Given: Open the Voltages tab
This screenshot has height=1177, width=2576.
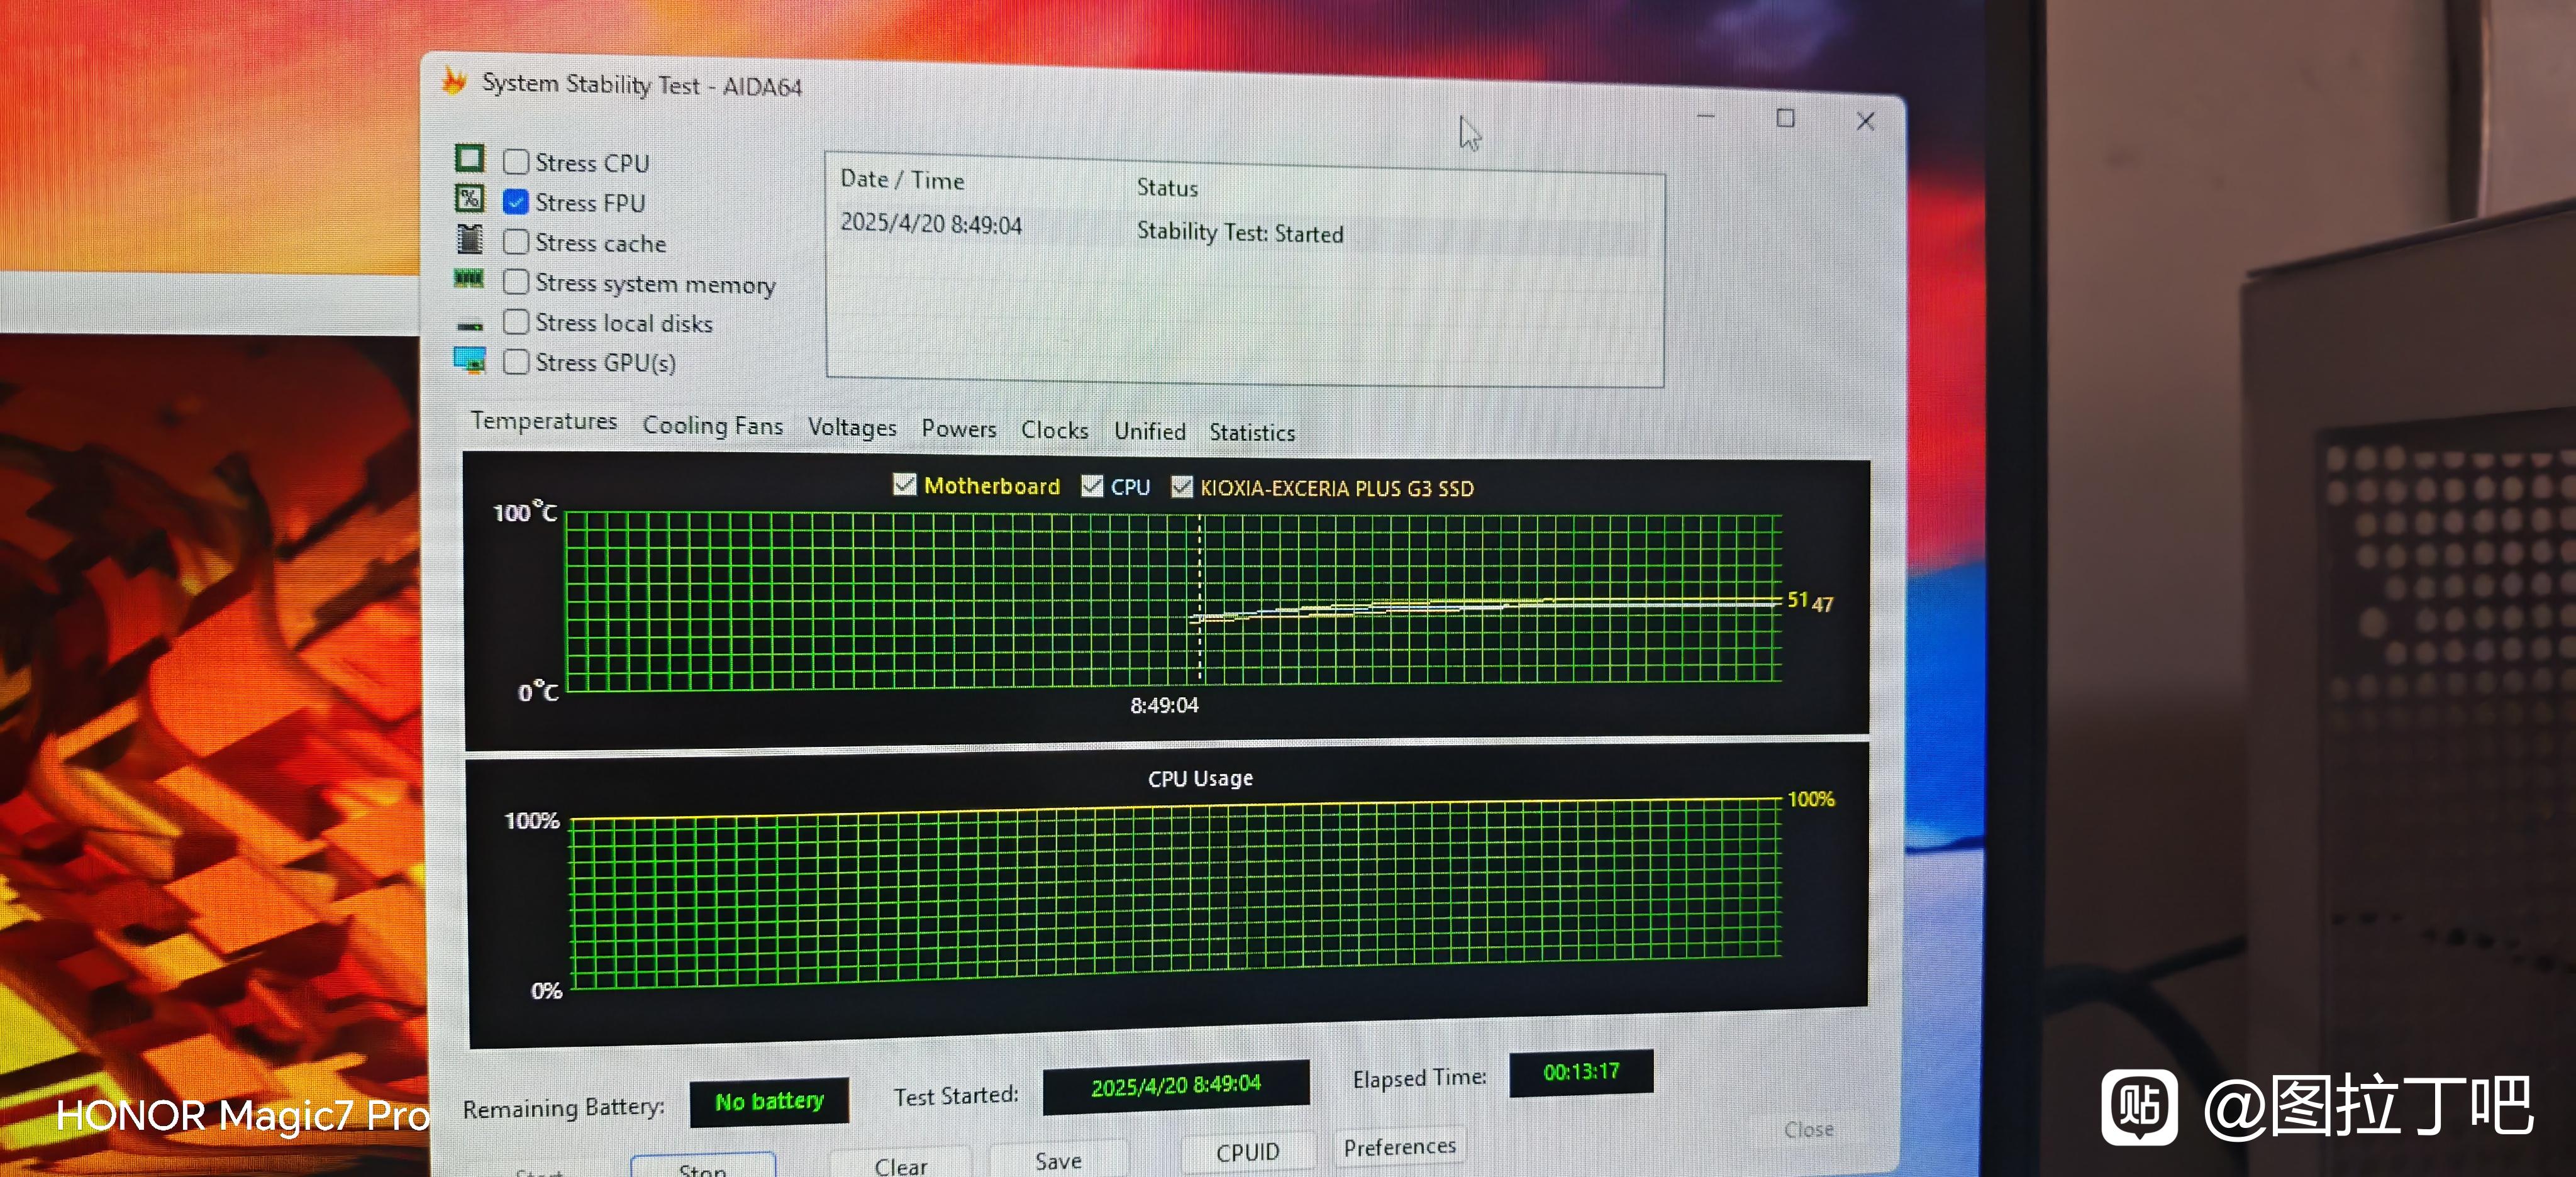Looking at the screenshot, I should pos(852,427).
